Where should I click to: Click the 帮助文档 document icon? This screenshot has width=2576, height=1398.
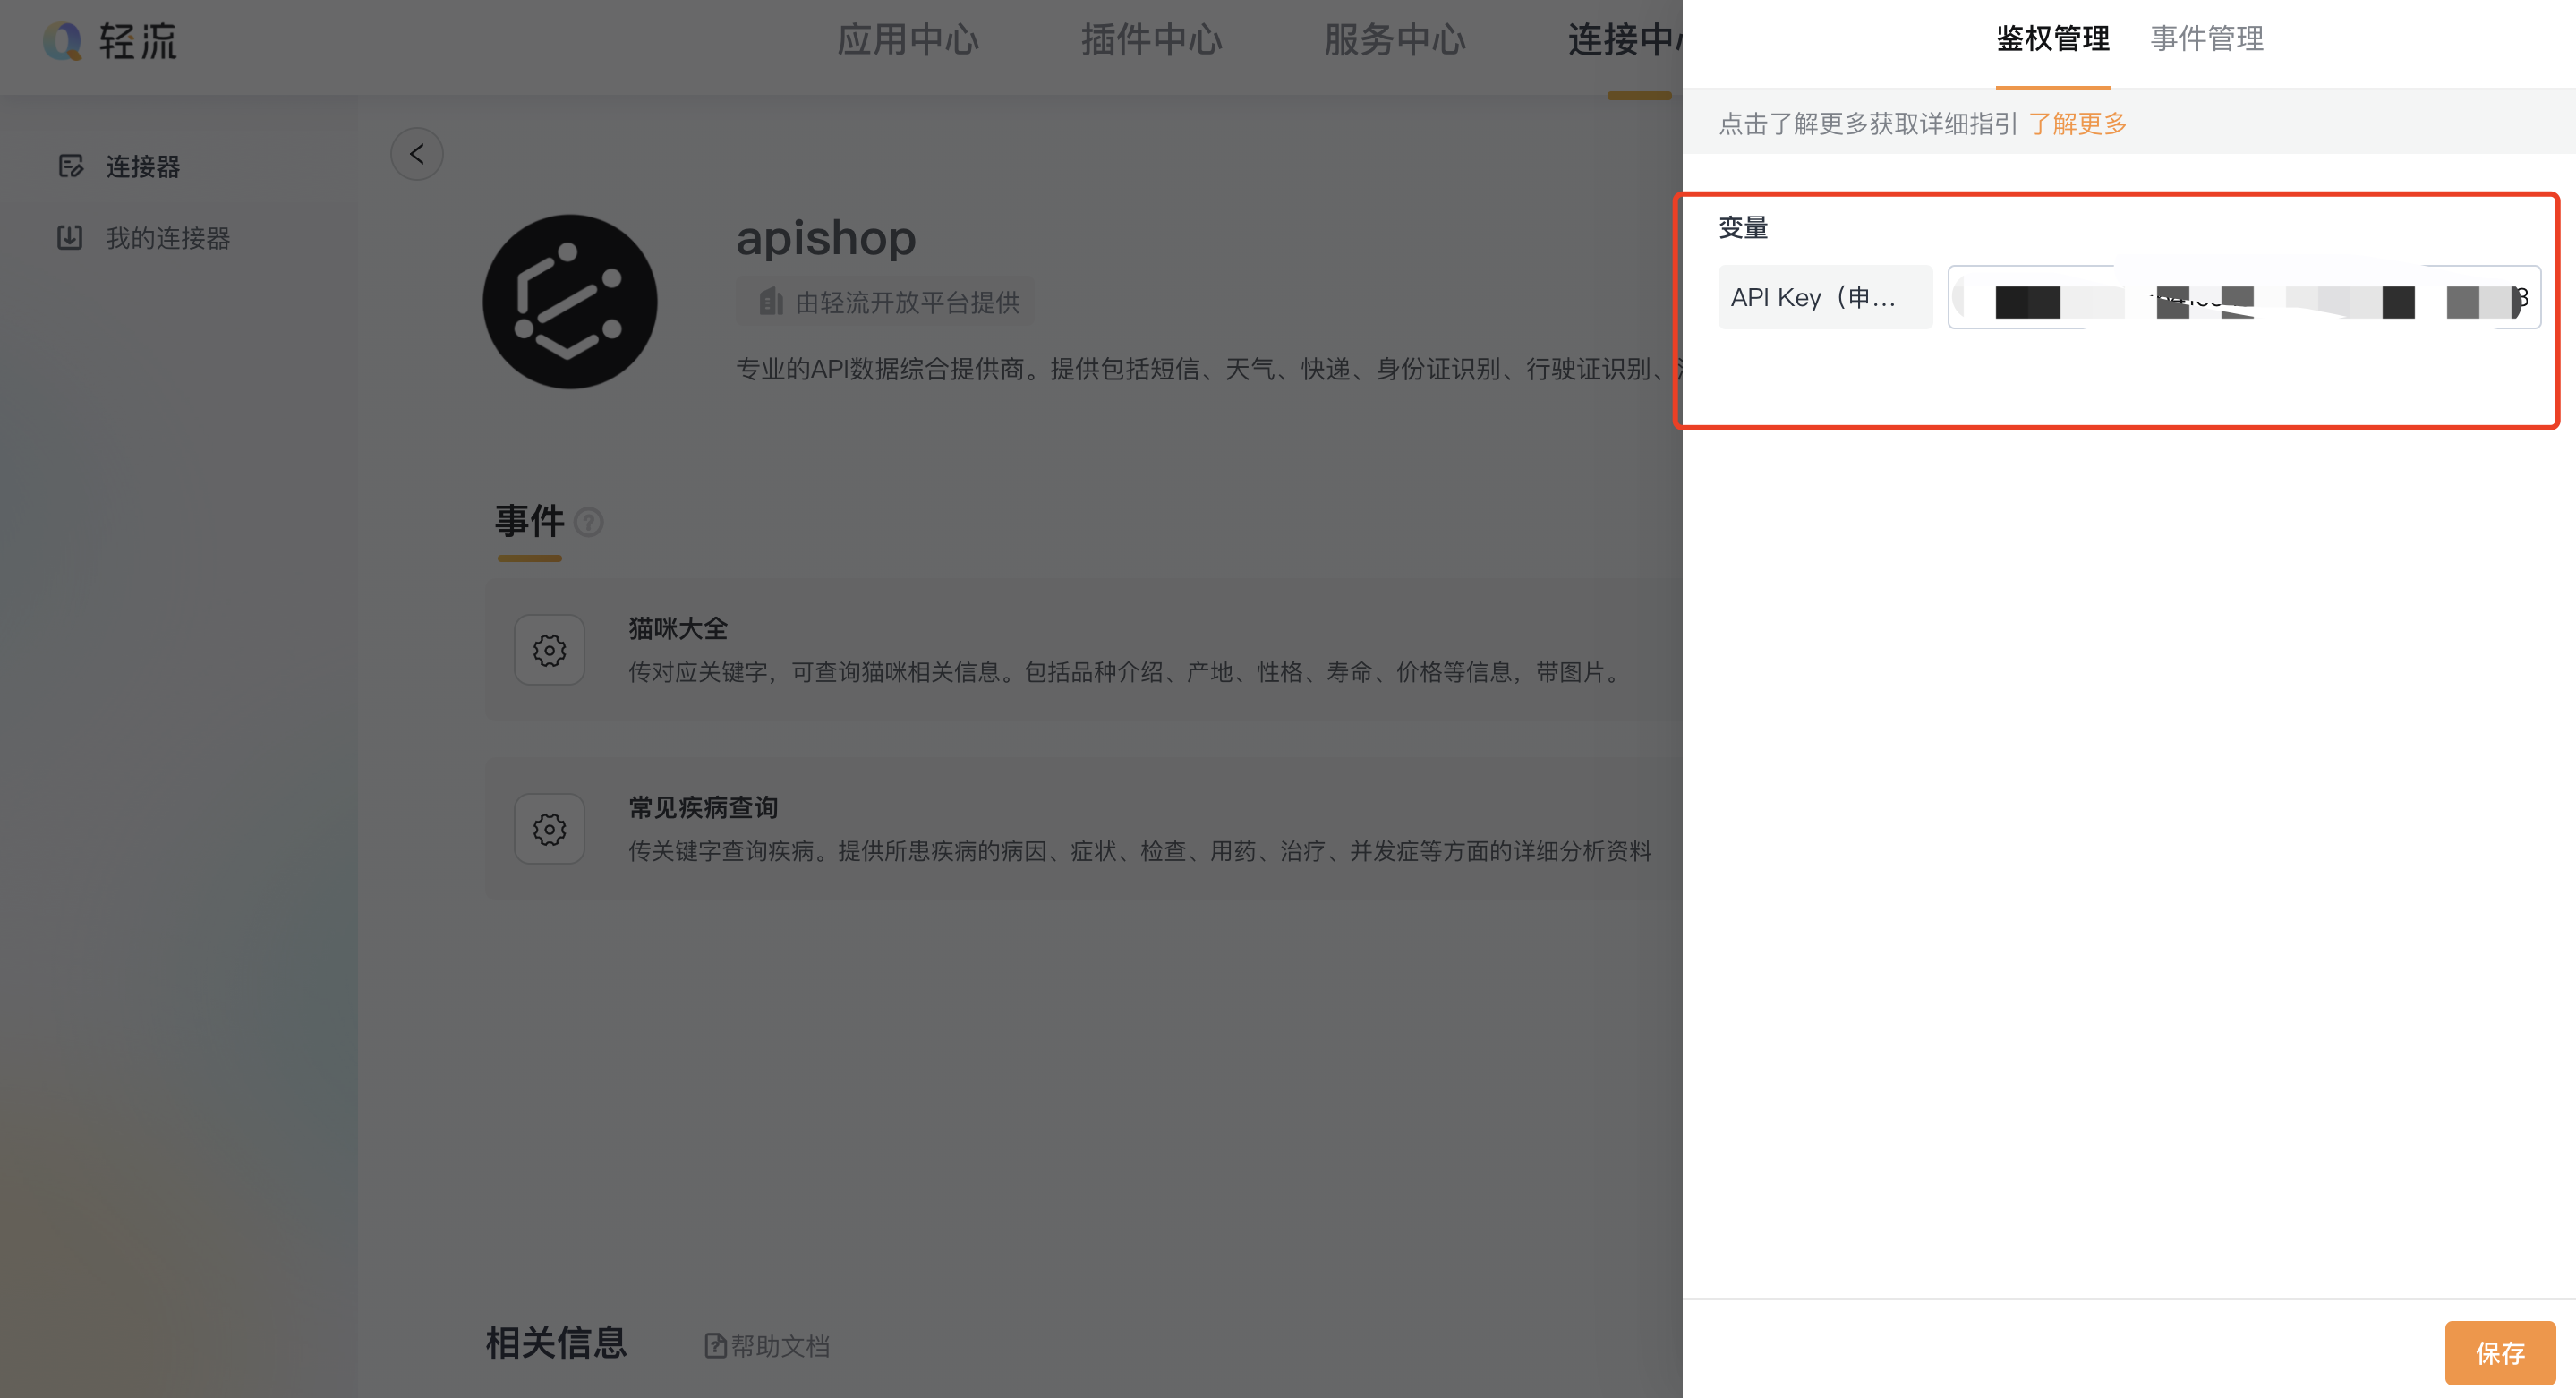[715, 1346]
